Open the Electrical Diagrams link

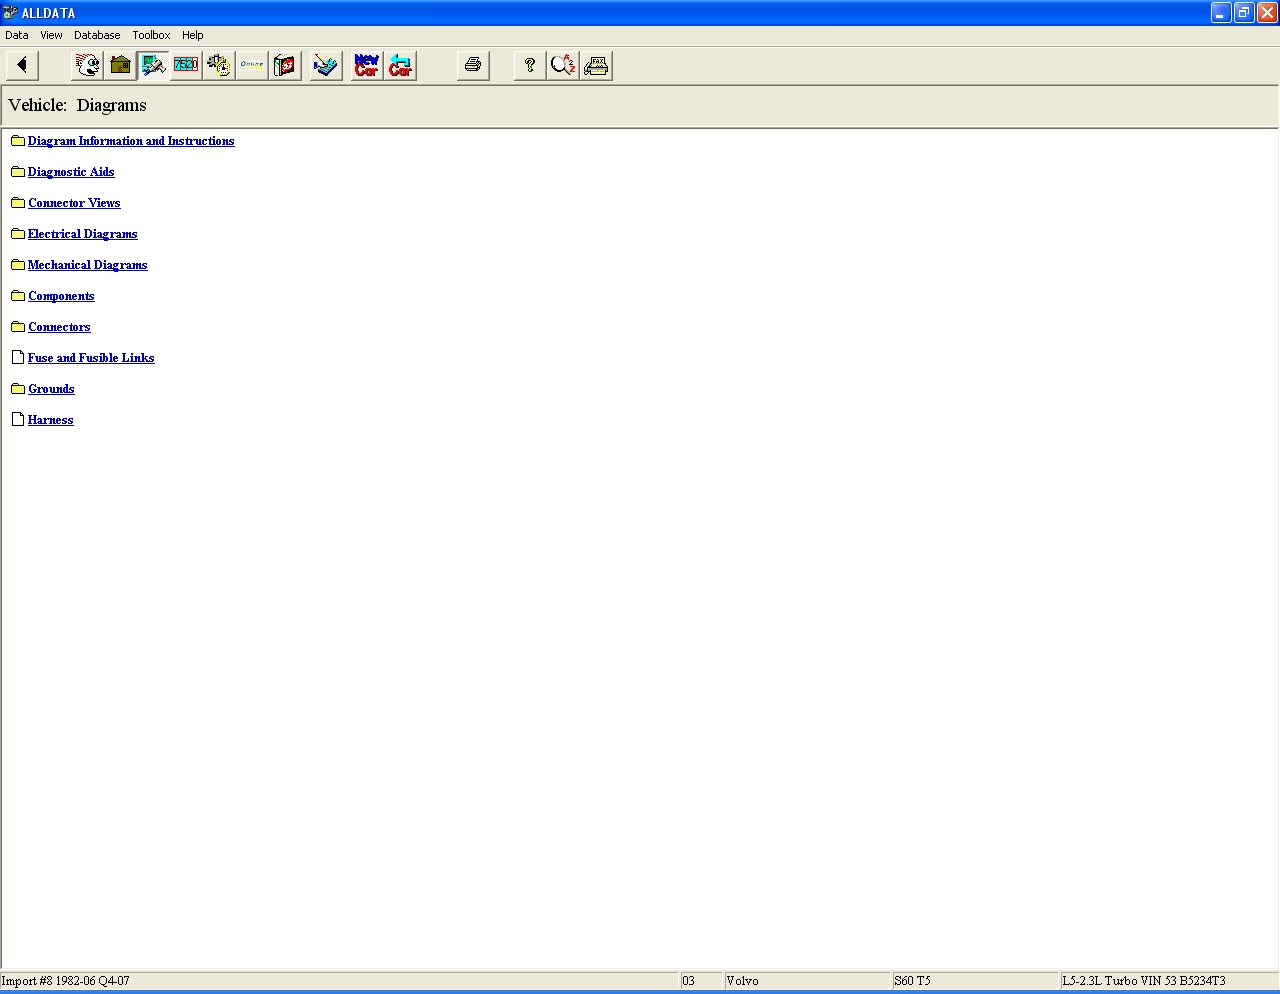click(x=83, y=234)
